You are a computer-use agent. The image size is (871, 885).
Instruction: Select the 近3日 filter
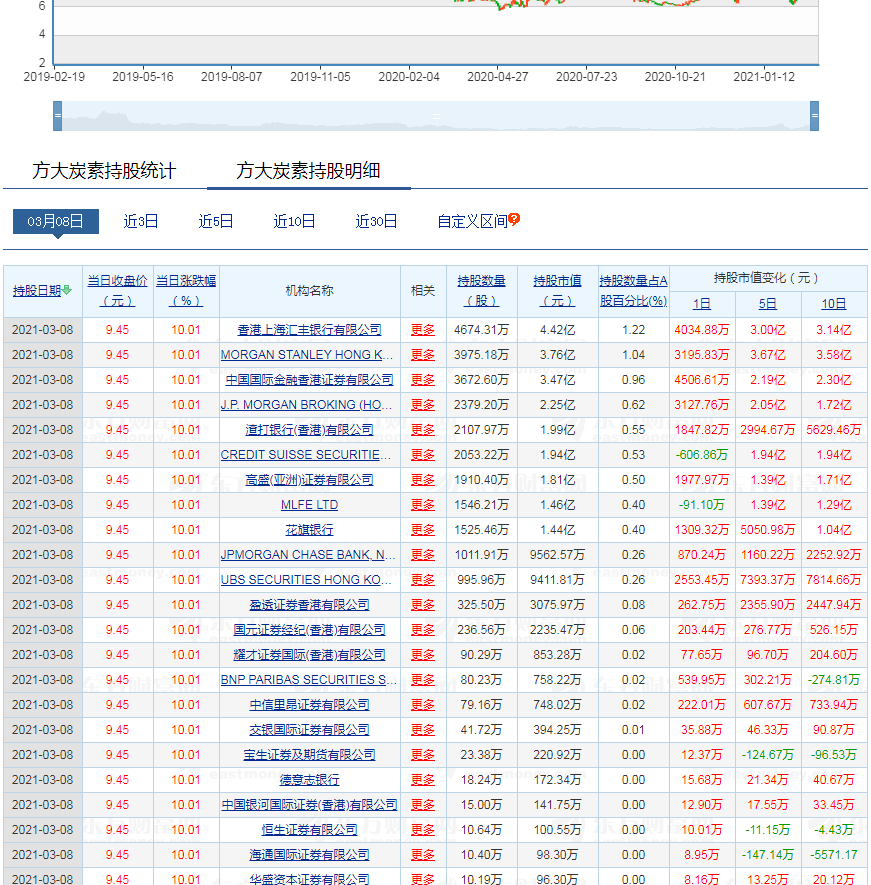(141, 221)
